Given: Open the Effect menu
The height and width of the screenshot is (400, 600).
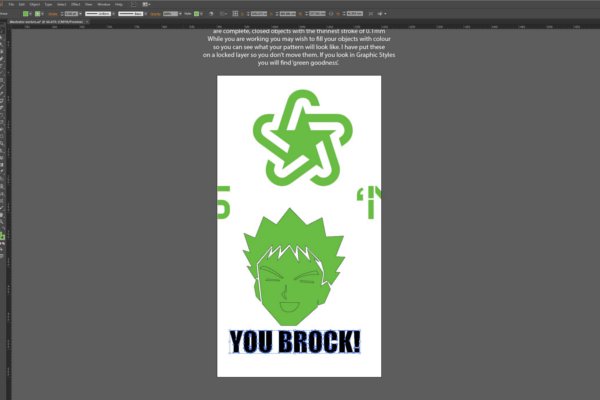Looking at the screenshot, I should (75, 5).
